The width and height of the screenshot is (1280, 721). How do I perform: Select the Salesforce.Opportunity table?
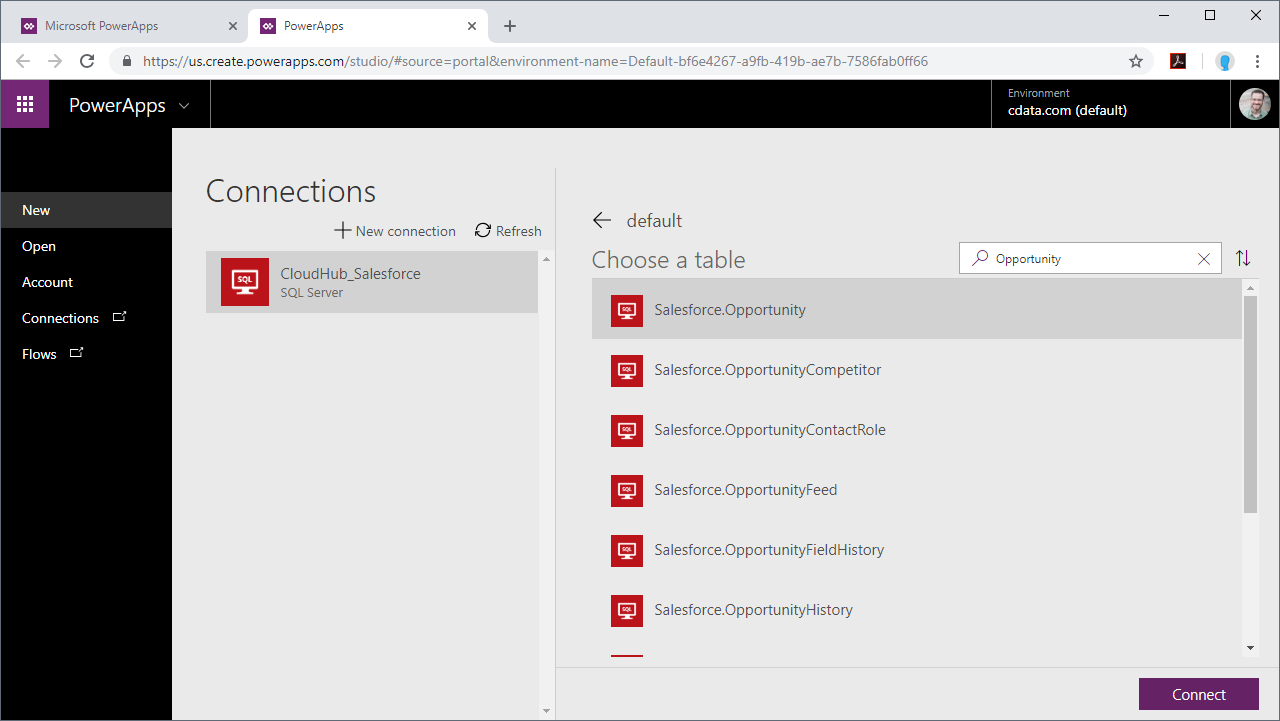[x=917, y=310]
